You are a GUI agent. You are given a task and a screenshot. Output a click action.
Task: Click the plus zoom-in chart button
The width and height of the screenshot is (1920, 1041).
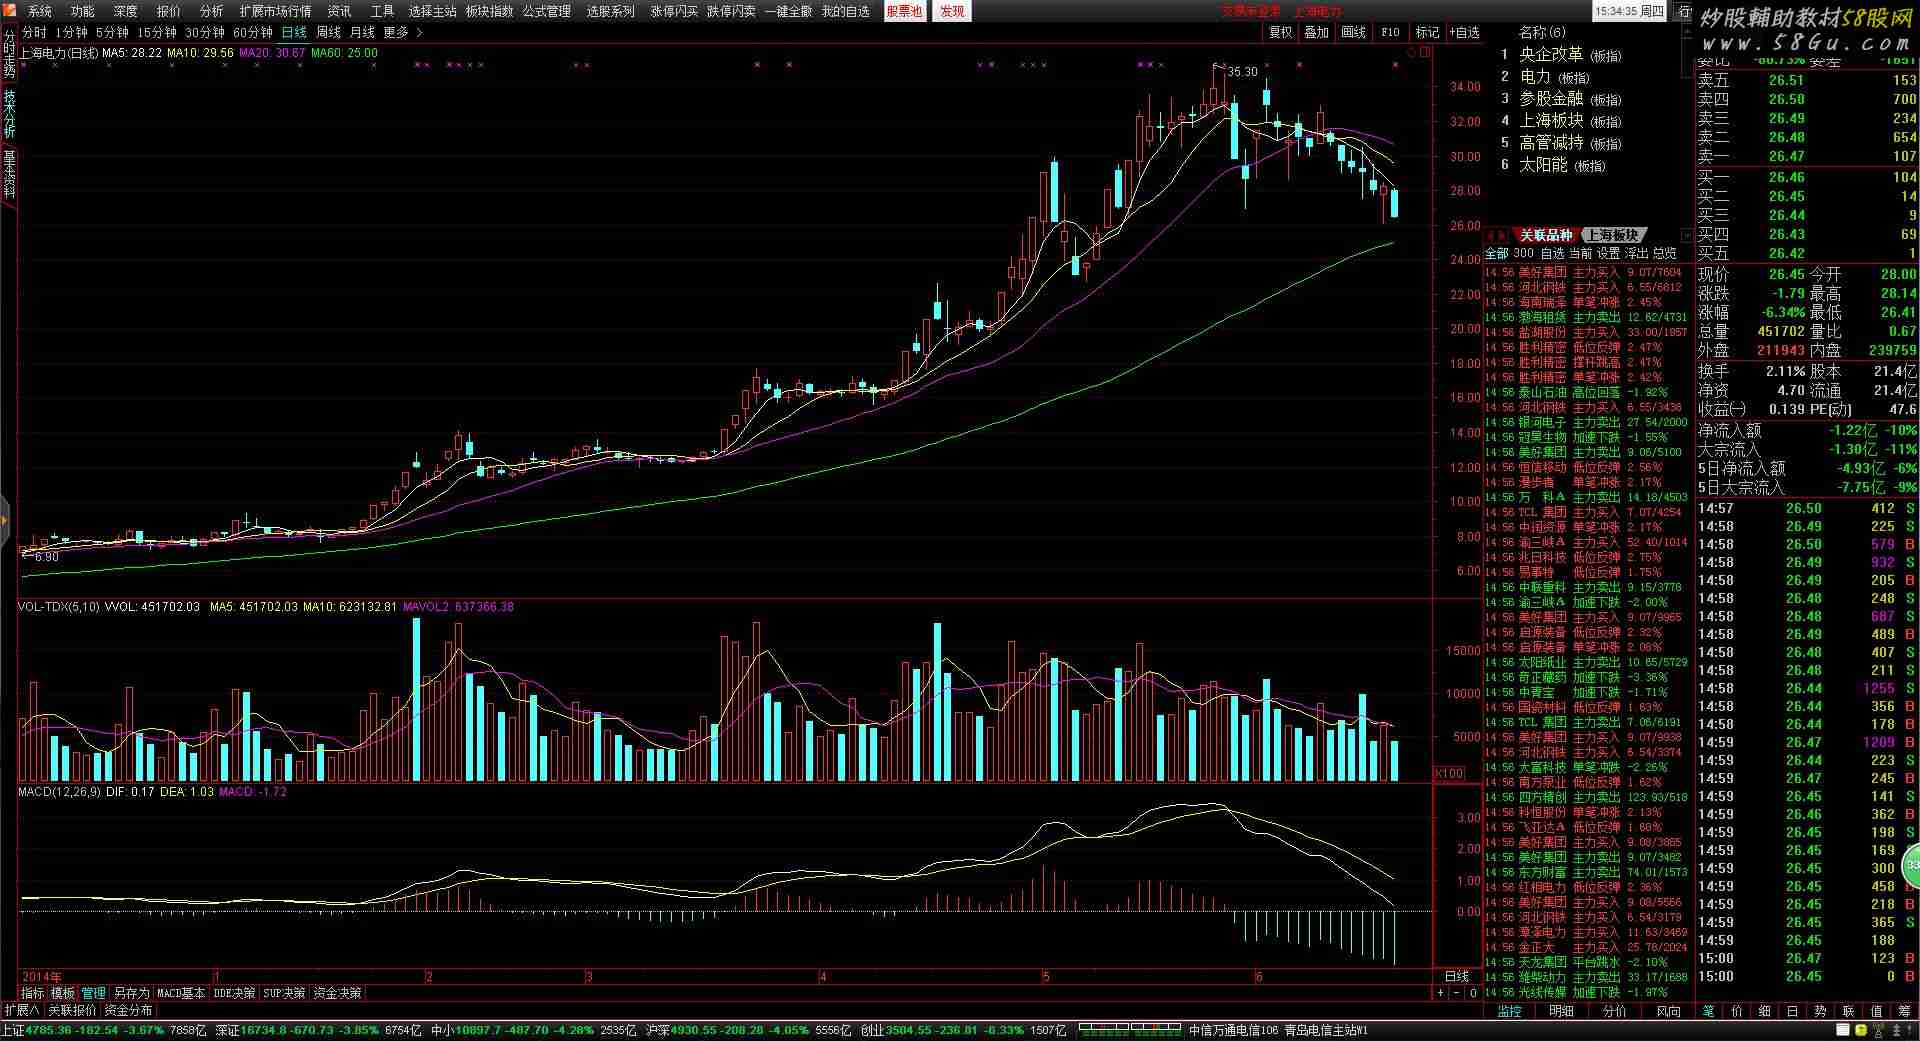[1440, 994]
